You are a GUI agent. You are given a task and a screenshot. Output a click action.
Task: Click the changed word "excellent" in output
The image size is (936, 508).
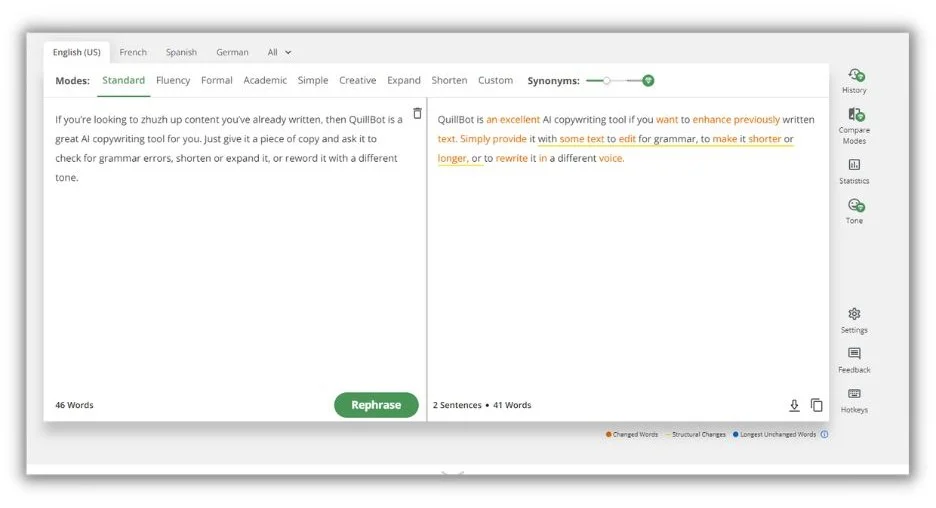(519, 119)
